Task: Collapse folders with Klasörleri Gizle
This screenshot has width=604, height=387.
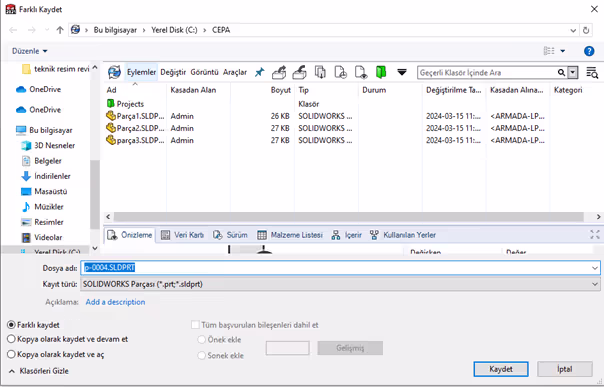Action: [x=39, y=371]
